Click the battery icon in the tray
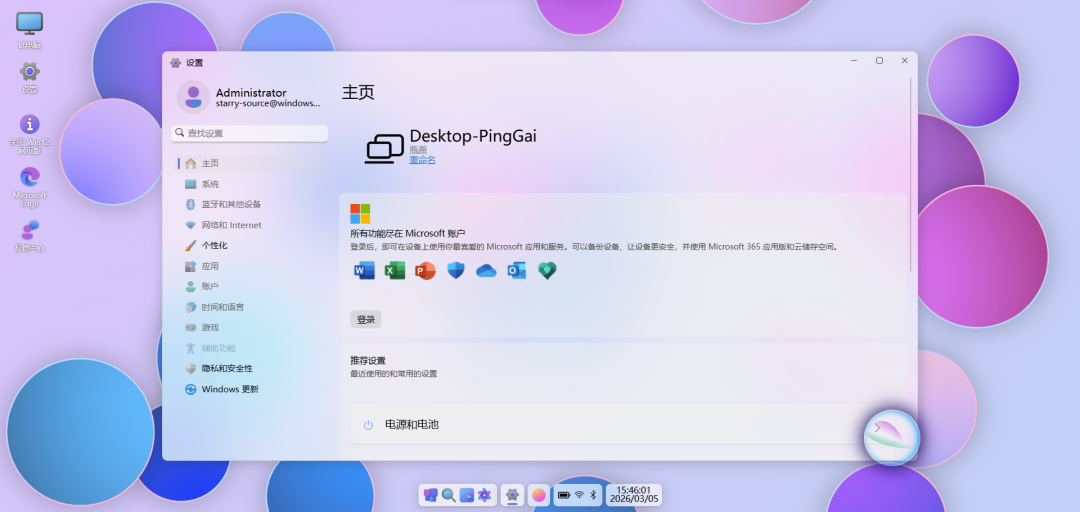 point(564,495)
